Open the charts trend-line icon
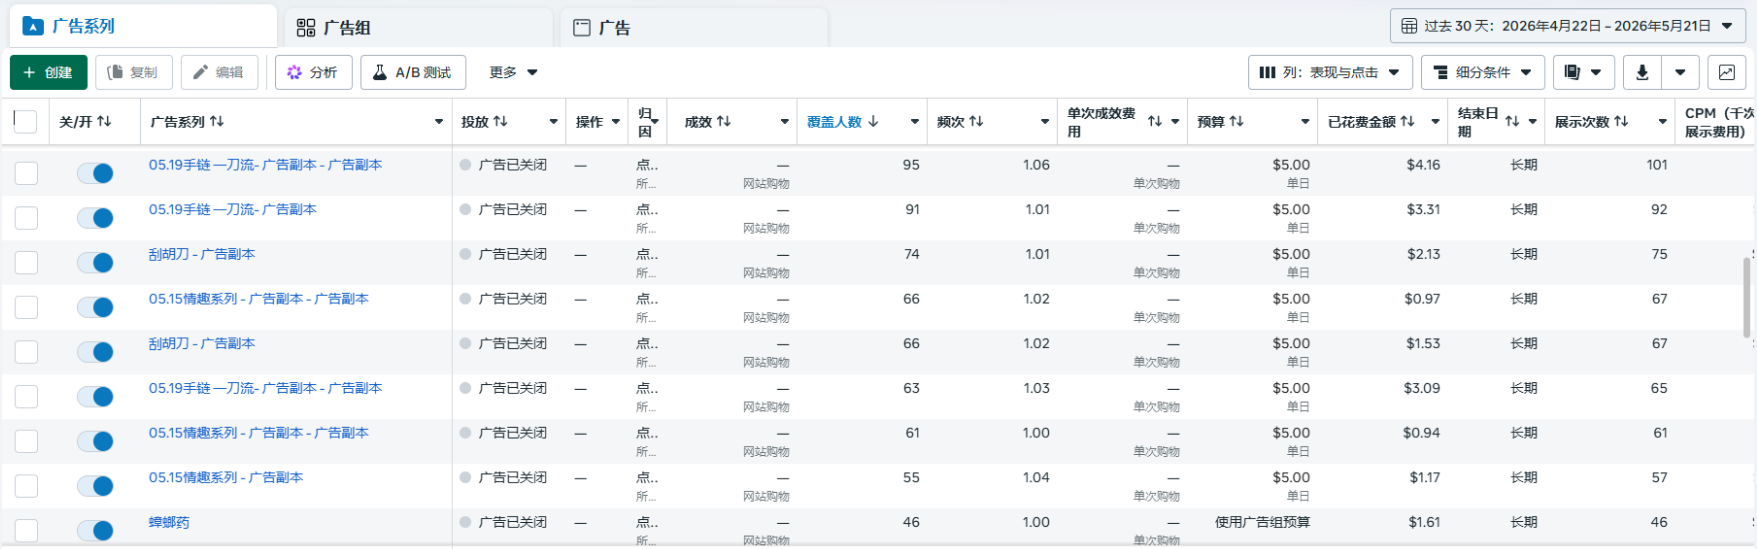 point(1727,72)
